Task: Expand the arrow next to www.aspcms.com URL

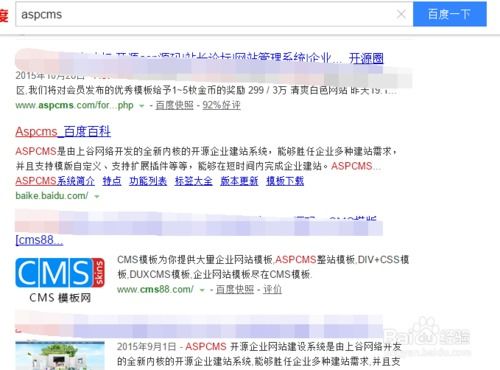Action: coord(142,106)
